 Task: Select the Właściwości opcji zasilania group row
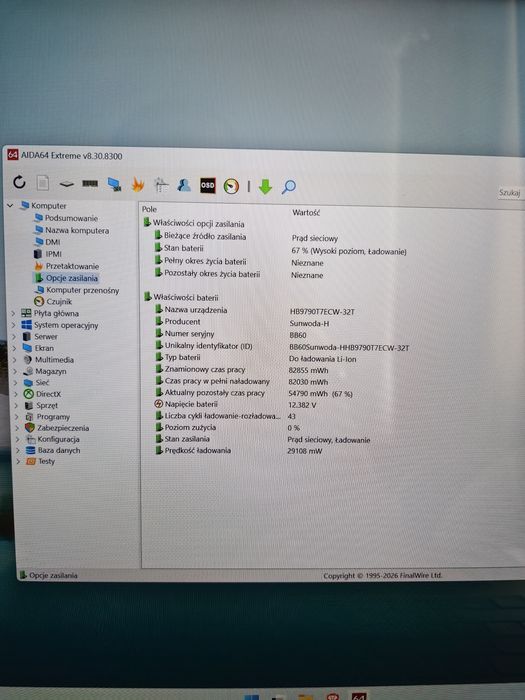[194, 223]
